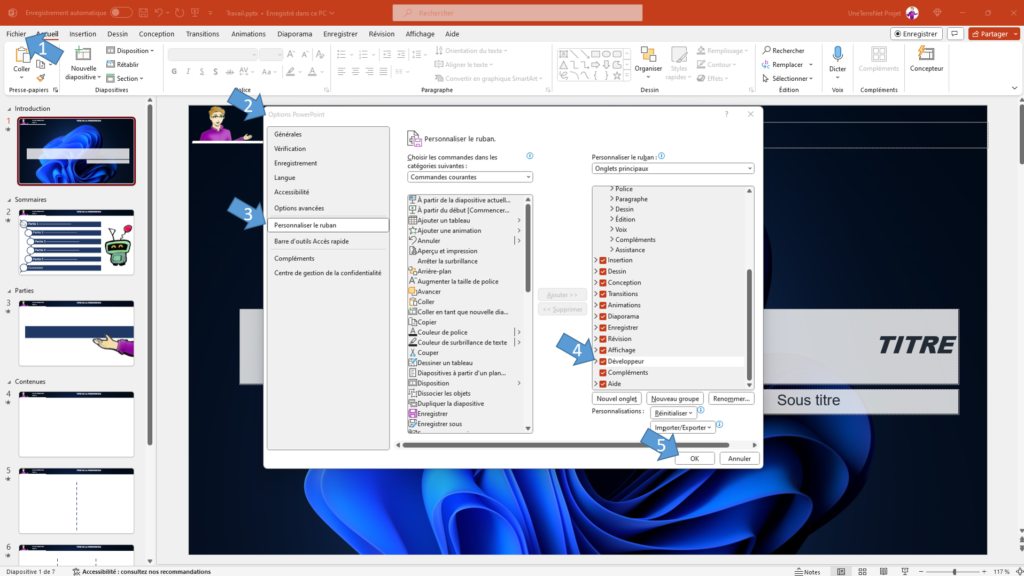Click info icon next to Réinitialiser
The image size is (1024, 576).
point(700,411)
